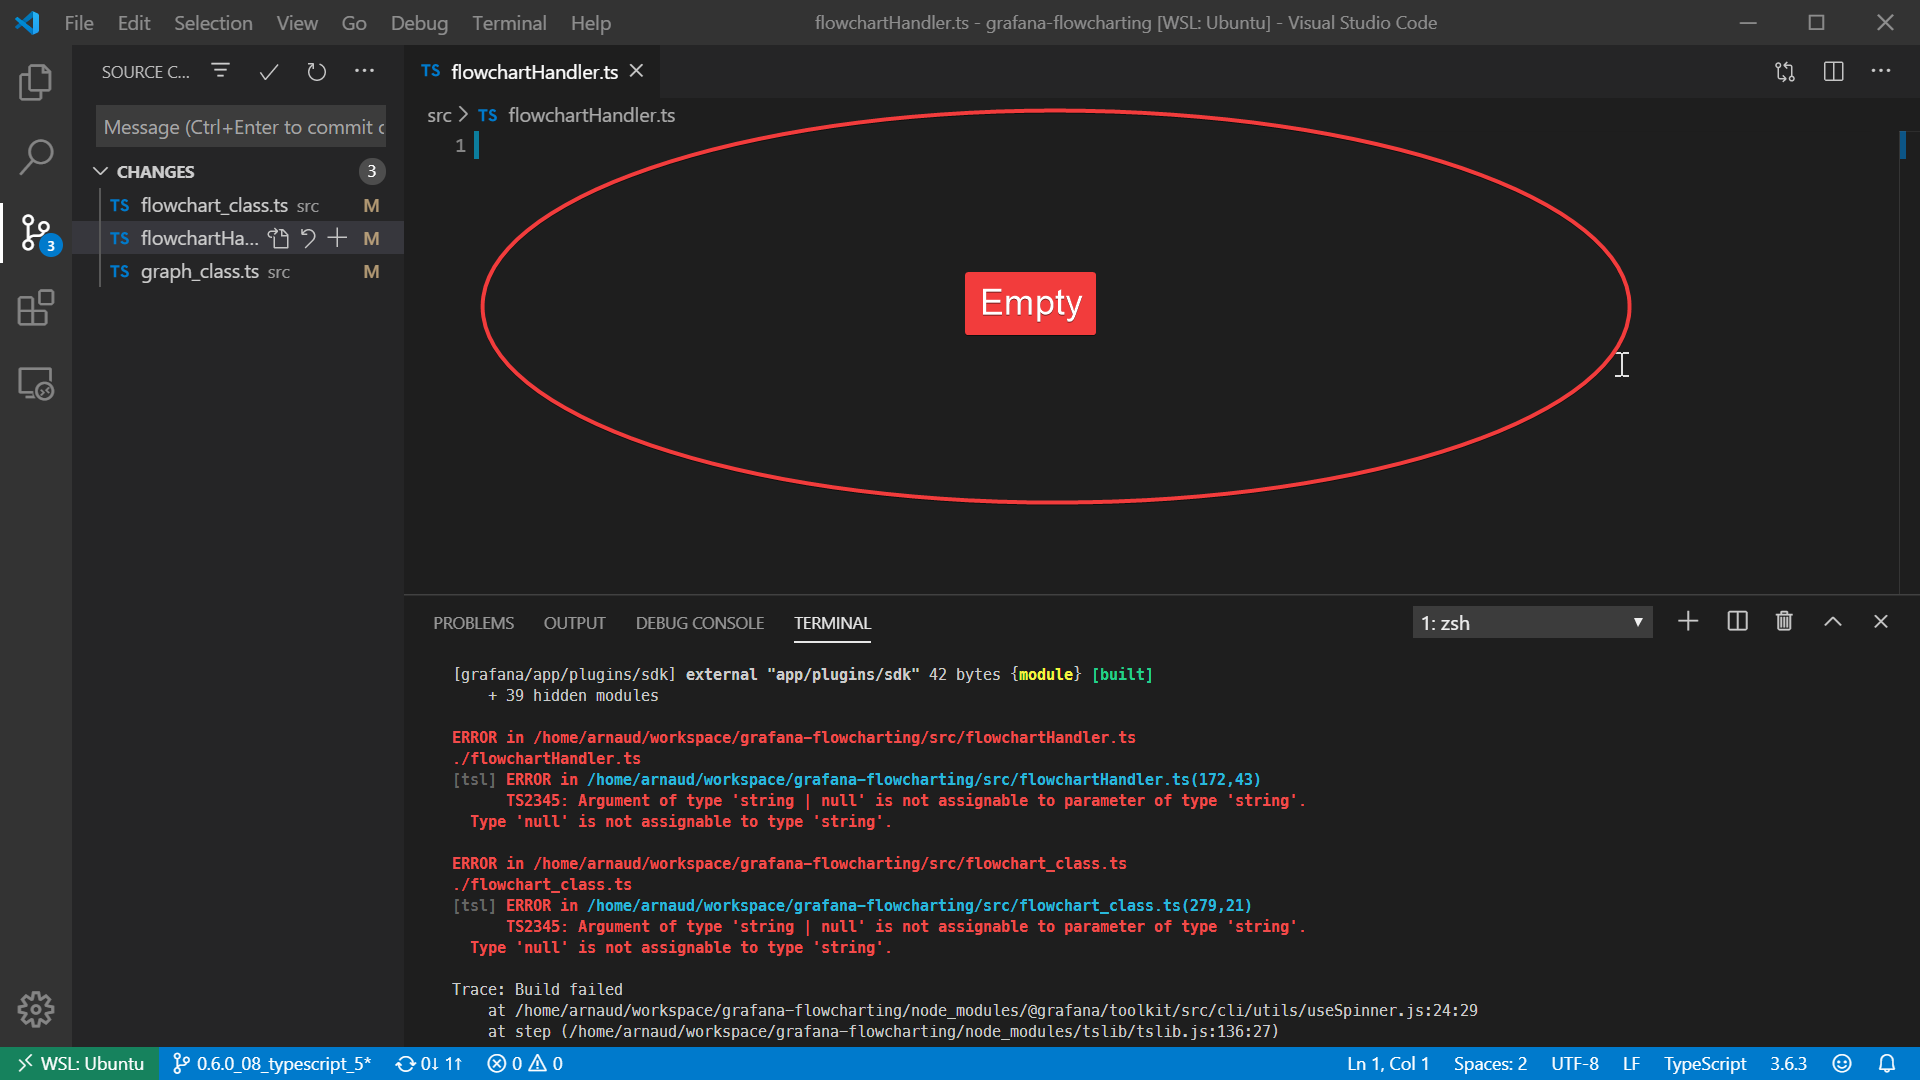Commit changes using the checkmark icon

pos(268,71)
